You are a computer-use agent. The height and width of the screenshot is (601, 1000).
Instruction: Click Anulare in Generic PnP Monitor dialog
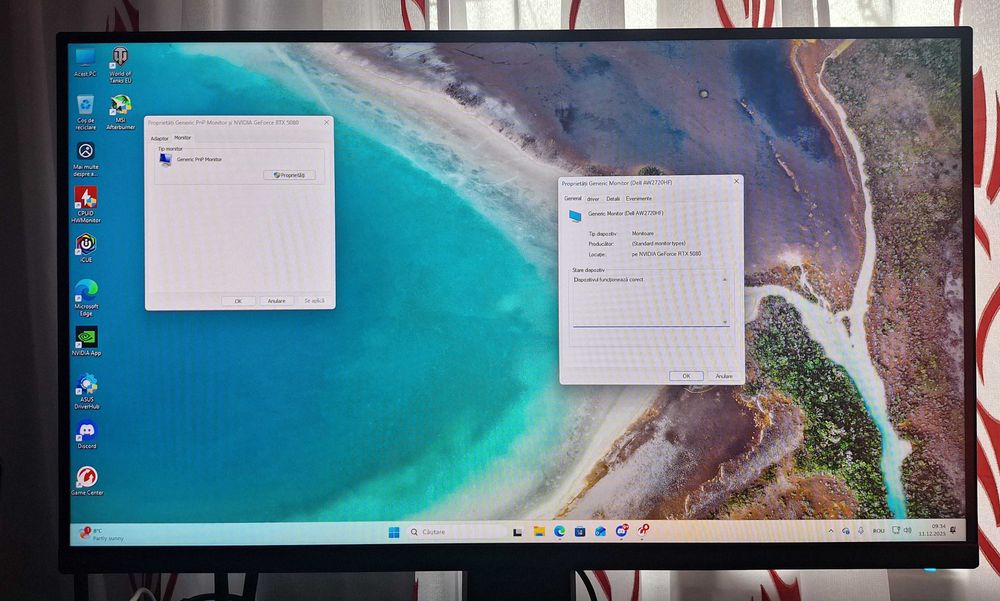(x=276, y=300)
